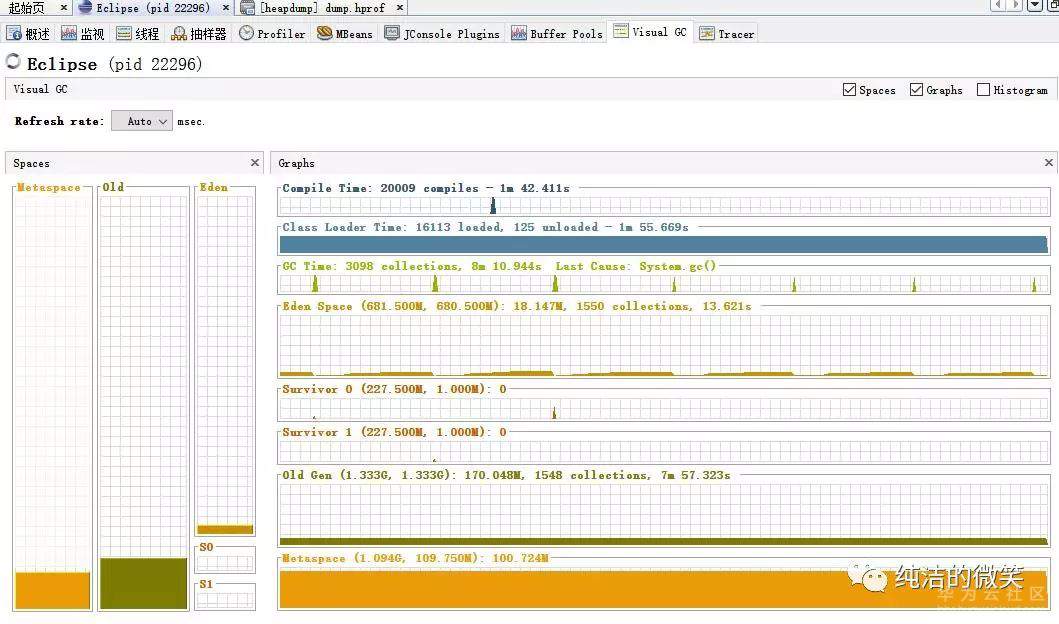
Task: Click the Tracer tab icon
Action: pyautogui.click(x=706, y=33)
